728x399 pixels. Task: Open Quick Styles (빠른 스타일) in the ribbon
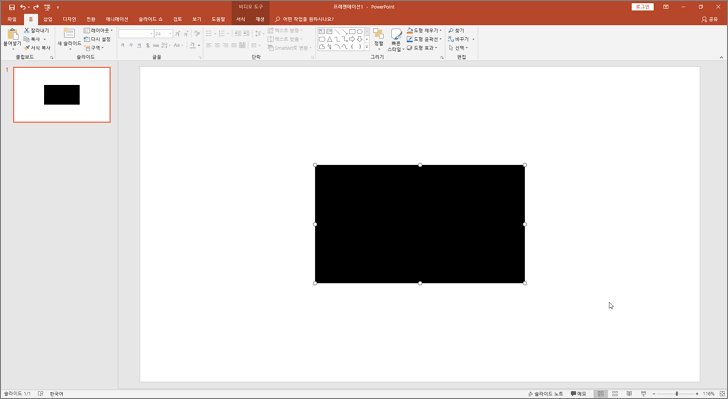pyautogui.click(x=396, y=39)
